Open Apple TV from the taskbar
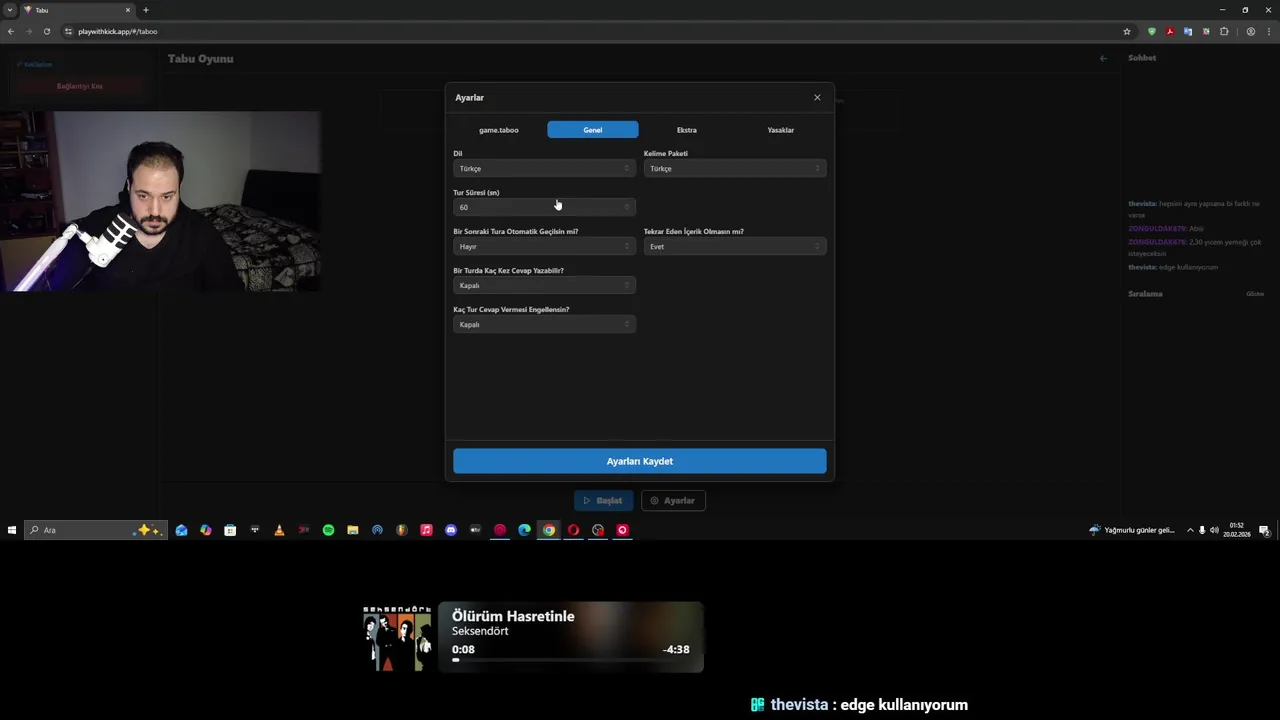Image resolution: width=1280 pixels, height=720 pixels. (x=475, y=530)
